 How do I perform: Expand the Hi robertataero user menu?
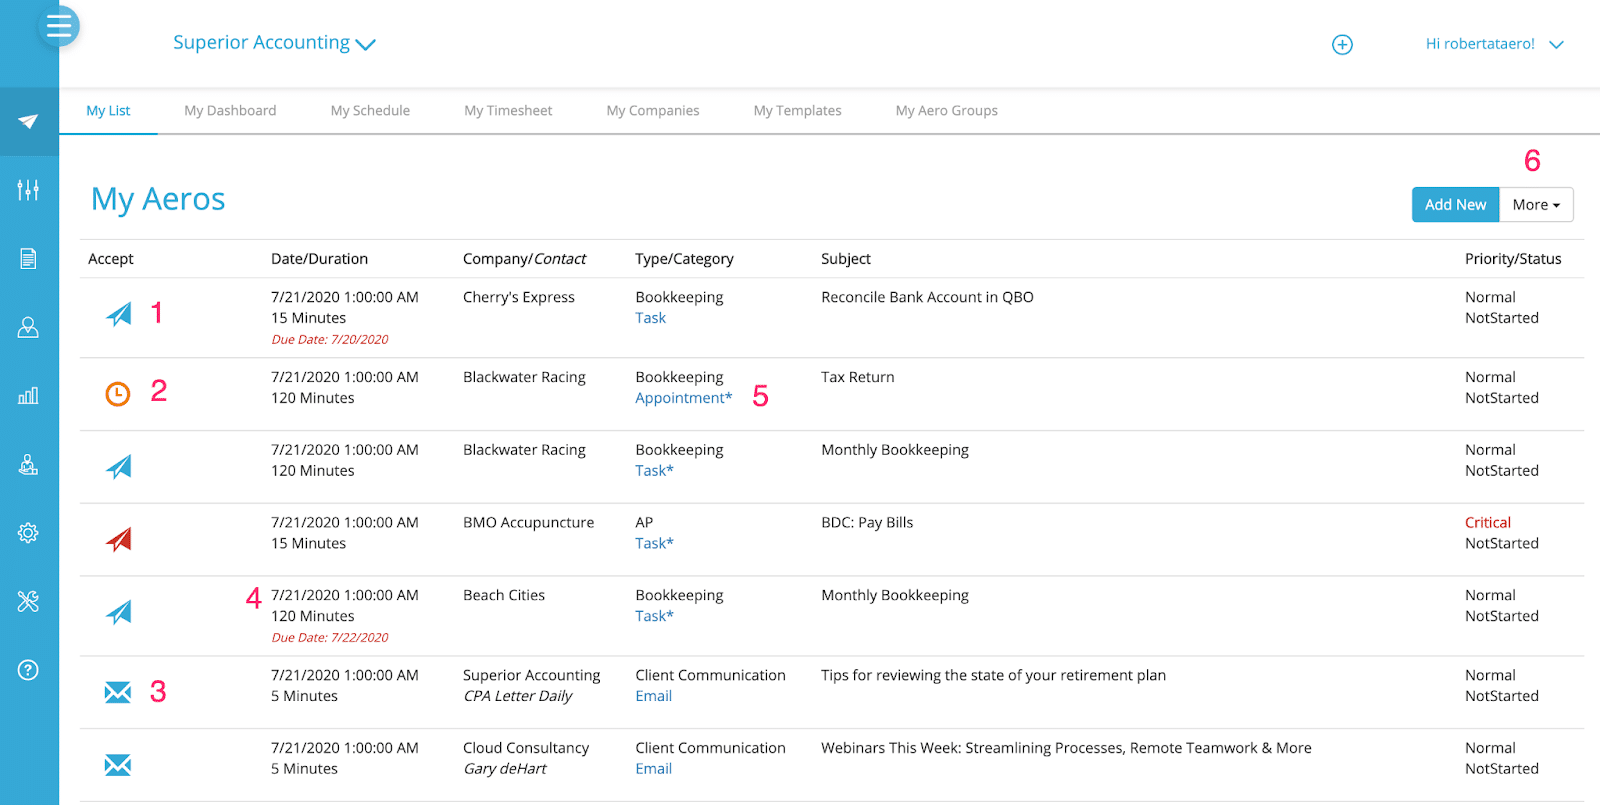1494,44
